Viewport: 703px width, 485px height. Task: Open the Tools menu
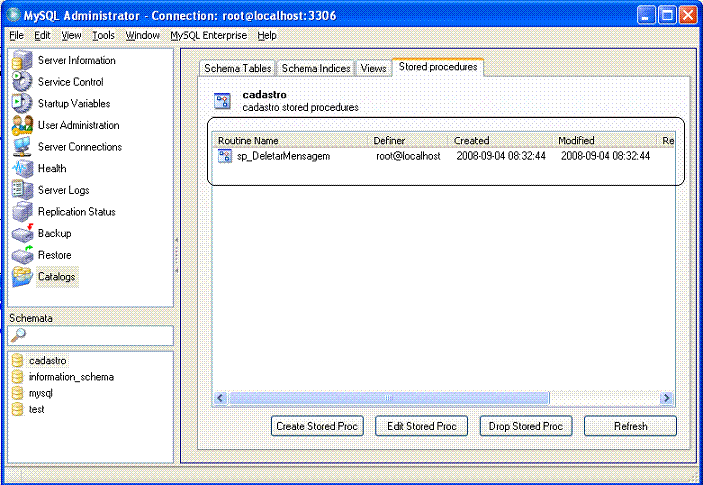click(x=104, y=35)
